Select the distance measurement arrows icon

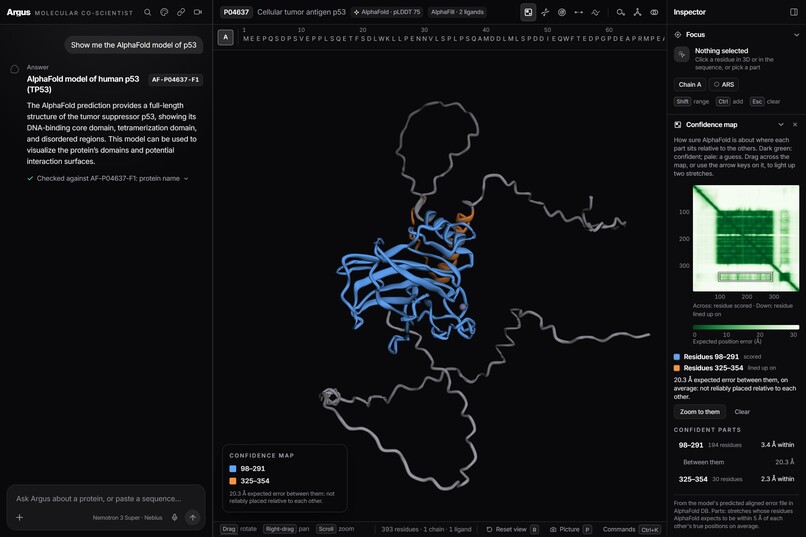(578, 12)
